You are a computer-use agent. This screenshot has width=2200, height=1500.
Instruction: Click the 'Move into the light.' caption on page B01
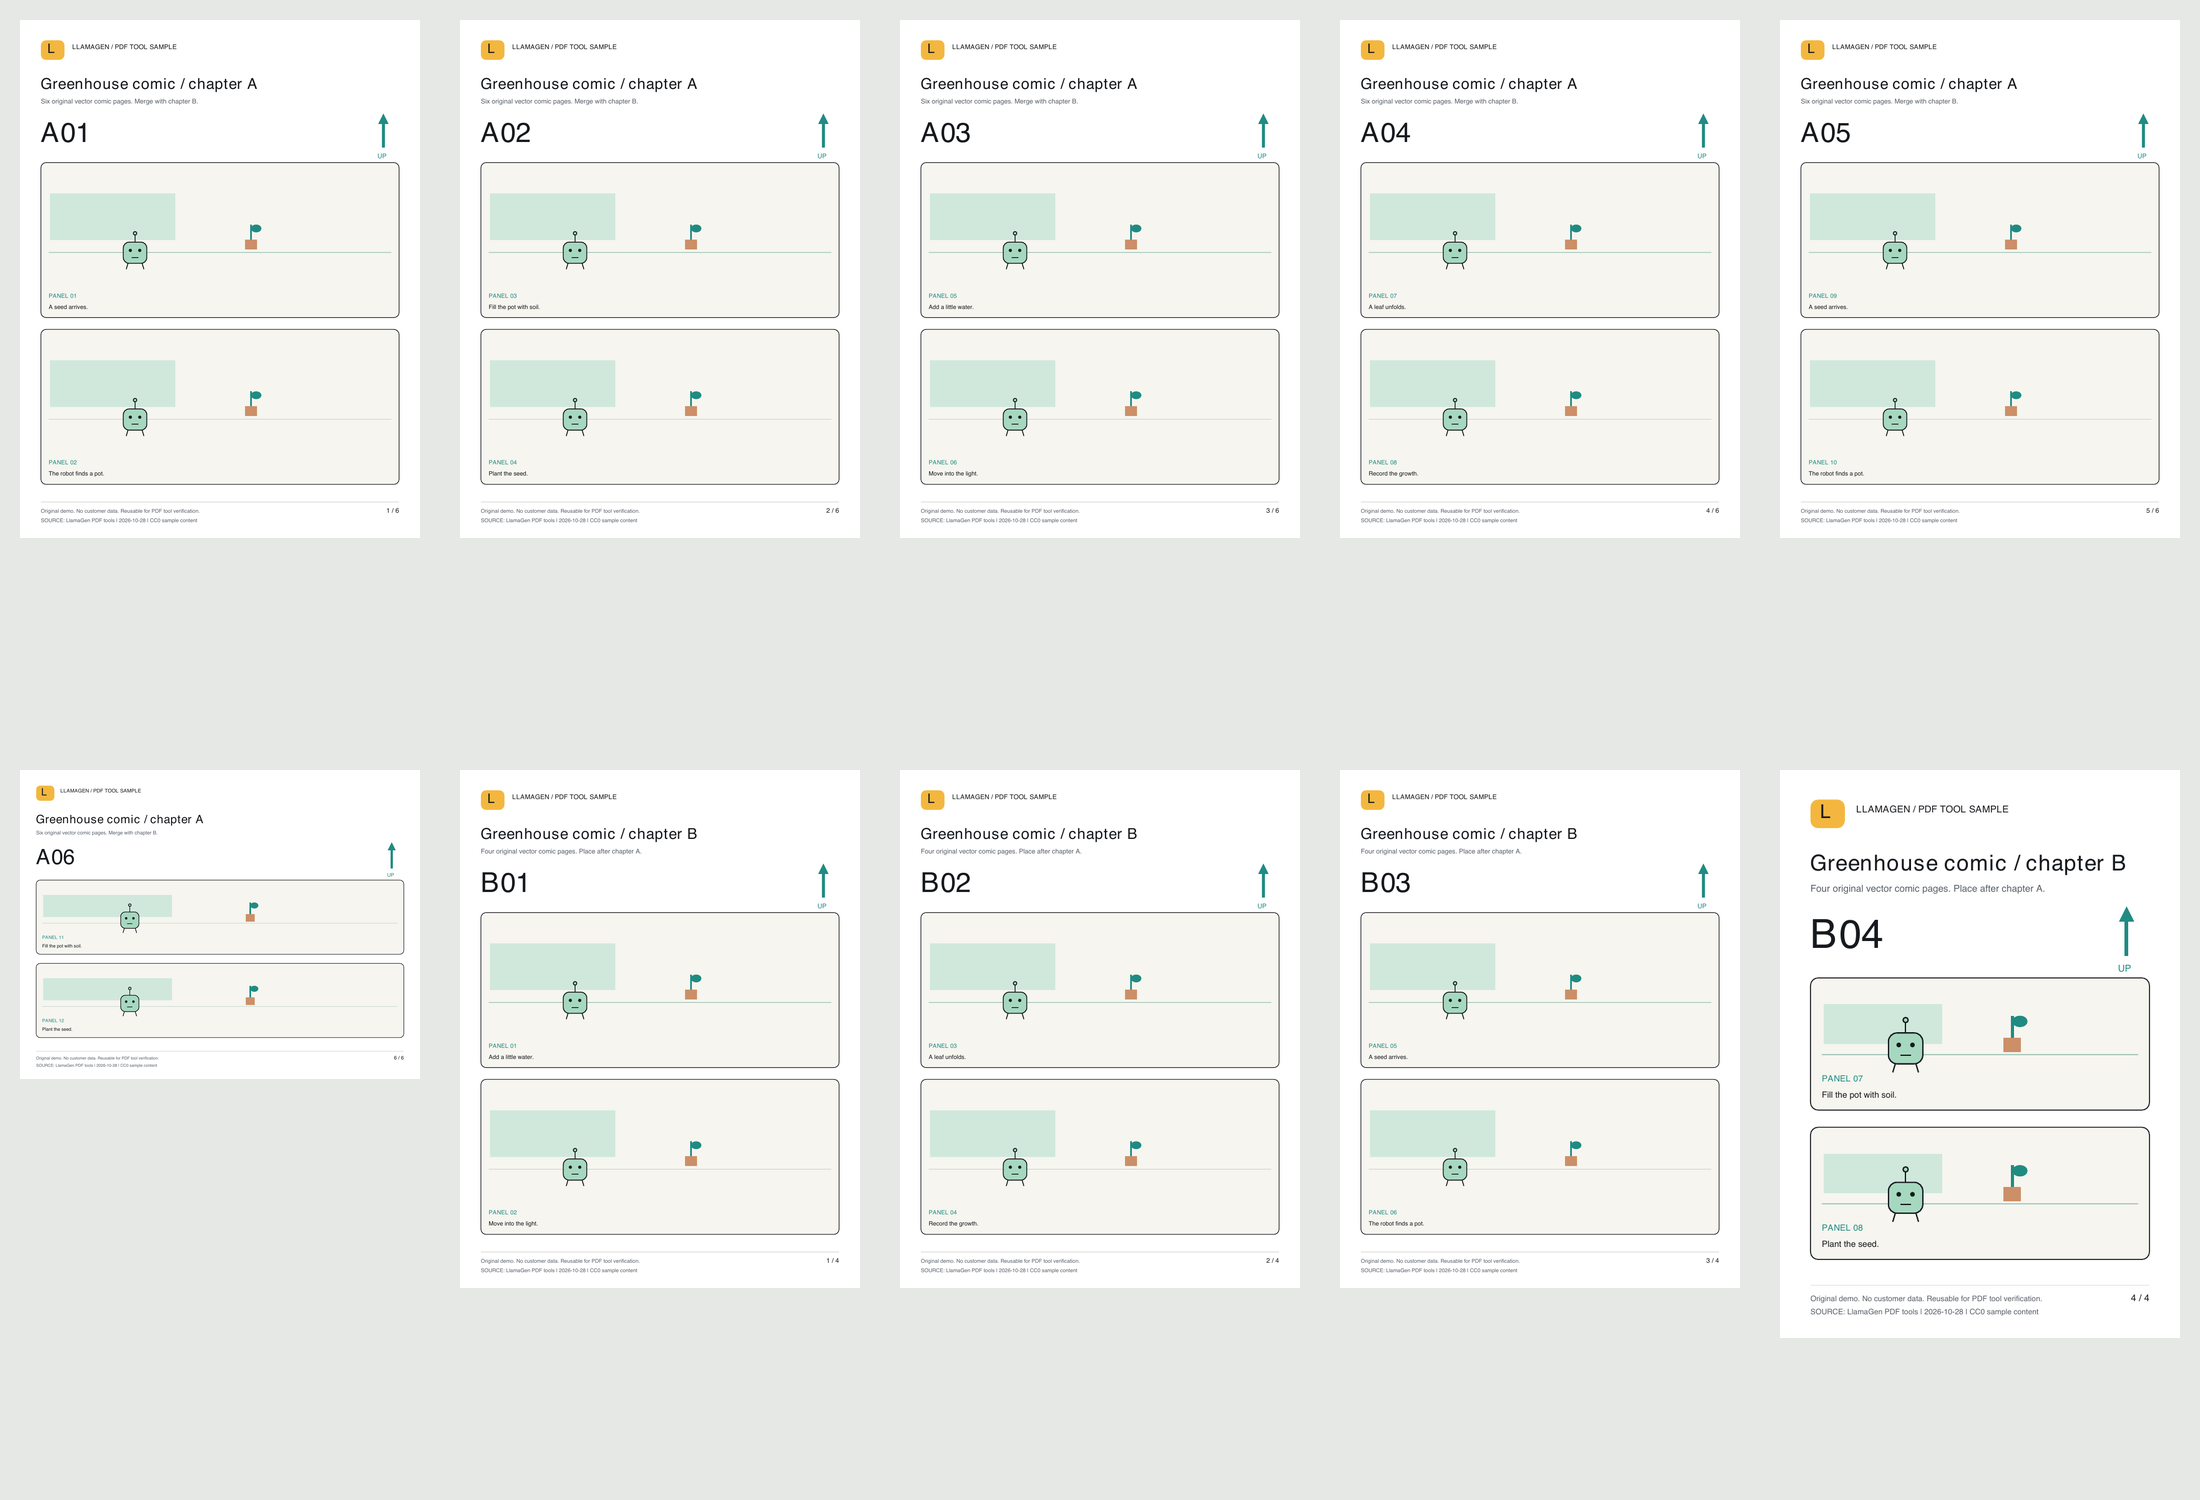pyautogui.click(x=513, y=1224)
